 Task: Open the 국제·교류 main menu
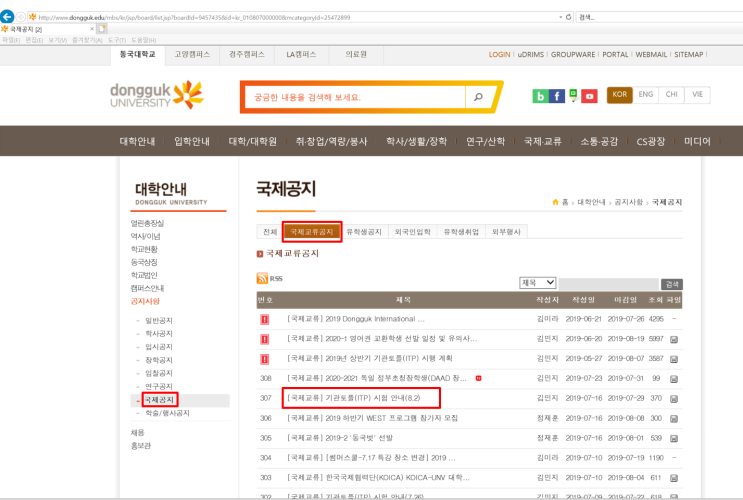pyautogui.click(x=543, y=141)
